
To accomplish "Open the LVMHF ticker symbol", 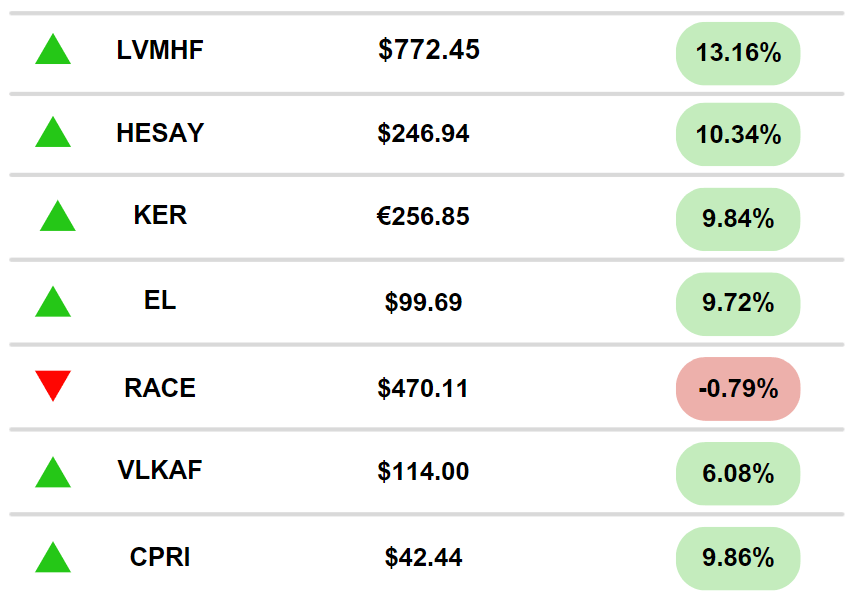I will pyautogui.click(x=160, y=50).
